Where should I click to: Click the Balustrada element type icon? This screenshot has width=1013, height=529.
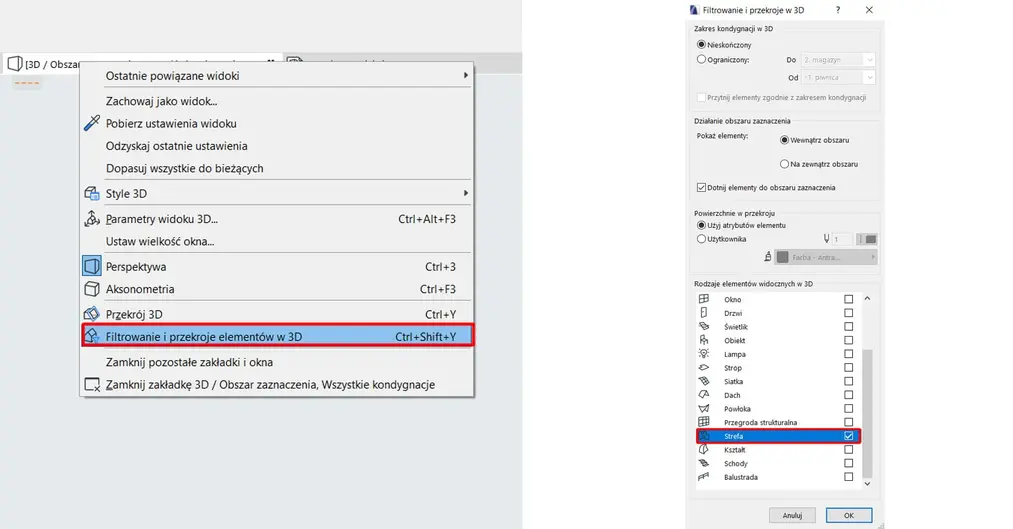704,477
